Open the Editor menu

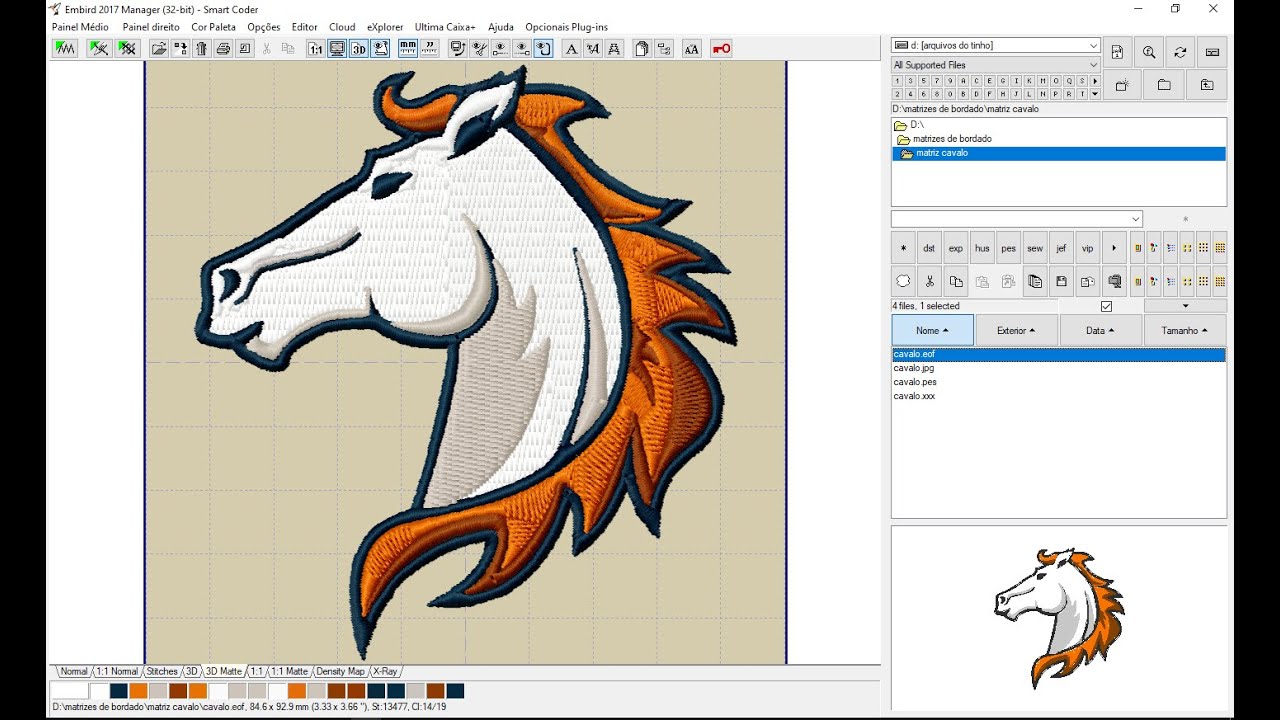(305, 27)
